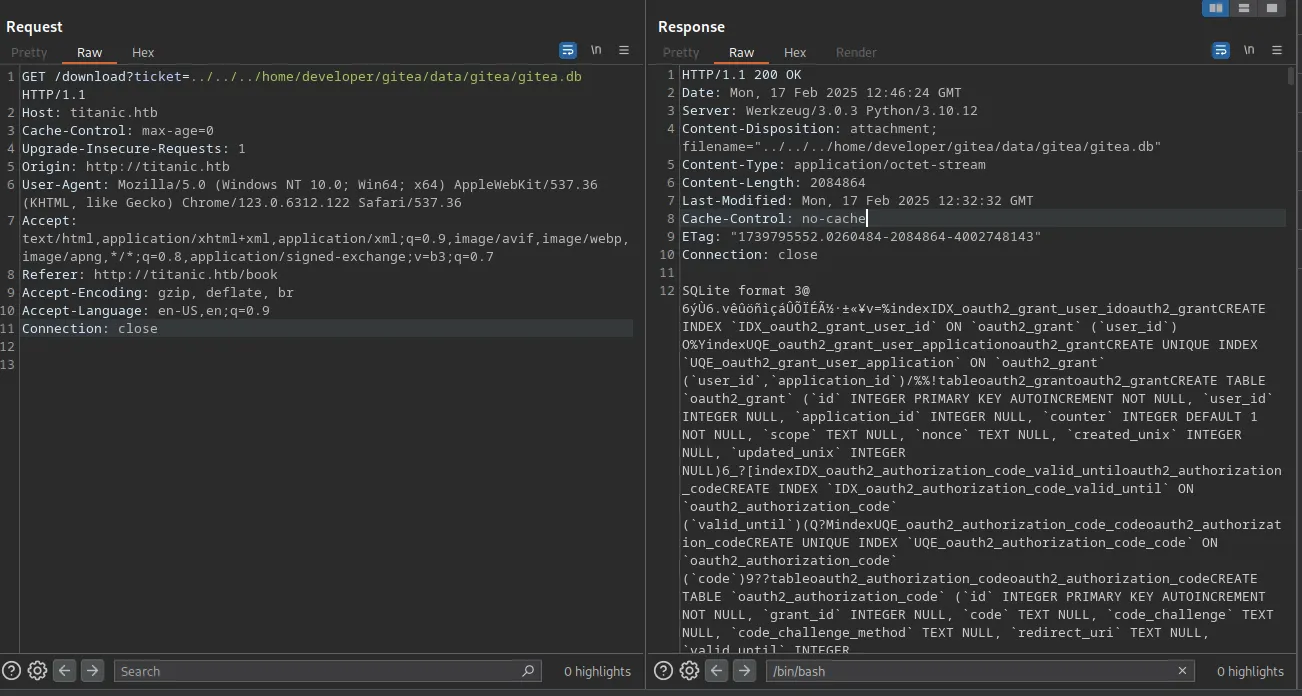
Task: Click the response Date header line
Action: [x=821, y=92]
